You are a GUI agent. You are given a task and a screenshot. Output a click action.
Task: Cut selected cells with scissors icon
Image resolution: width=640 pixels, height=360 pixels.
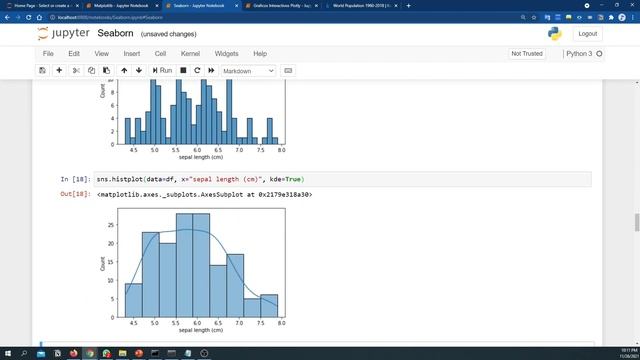click(76, 71)
